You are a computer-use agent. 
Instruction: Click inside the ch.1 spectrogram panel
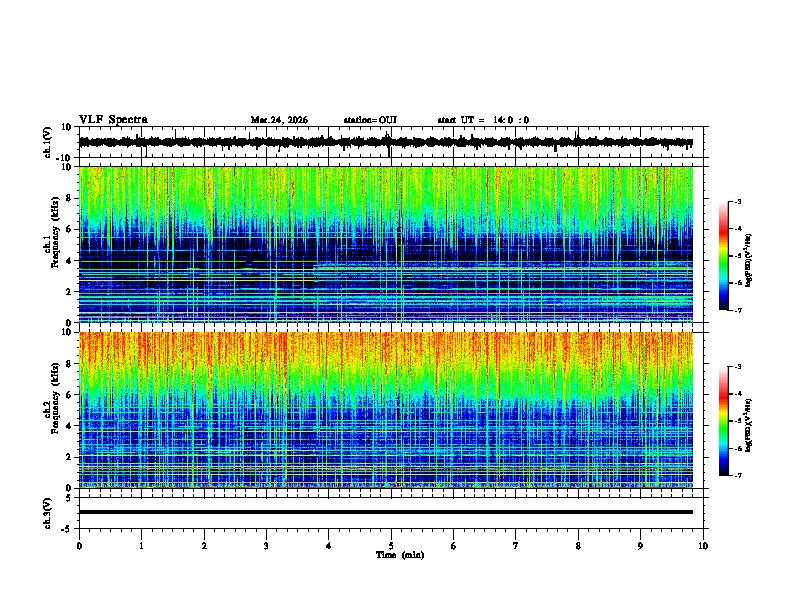pos(386,244)
